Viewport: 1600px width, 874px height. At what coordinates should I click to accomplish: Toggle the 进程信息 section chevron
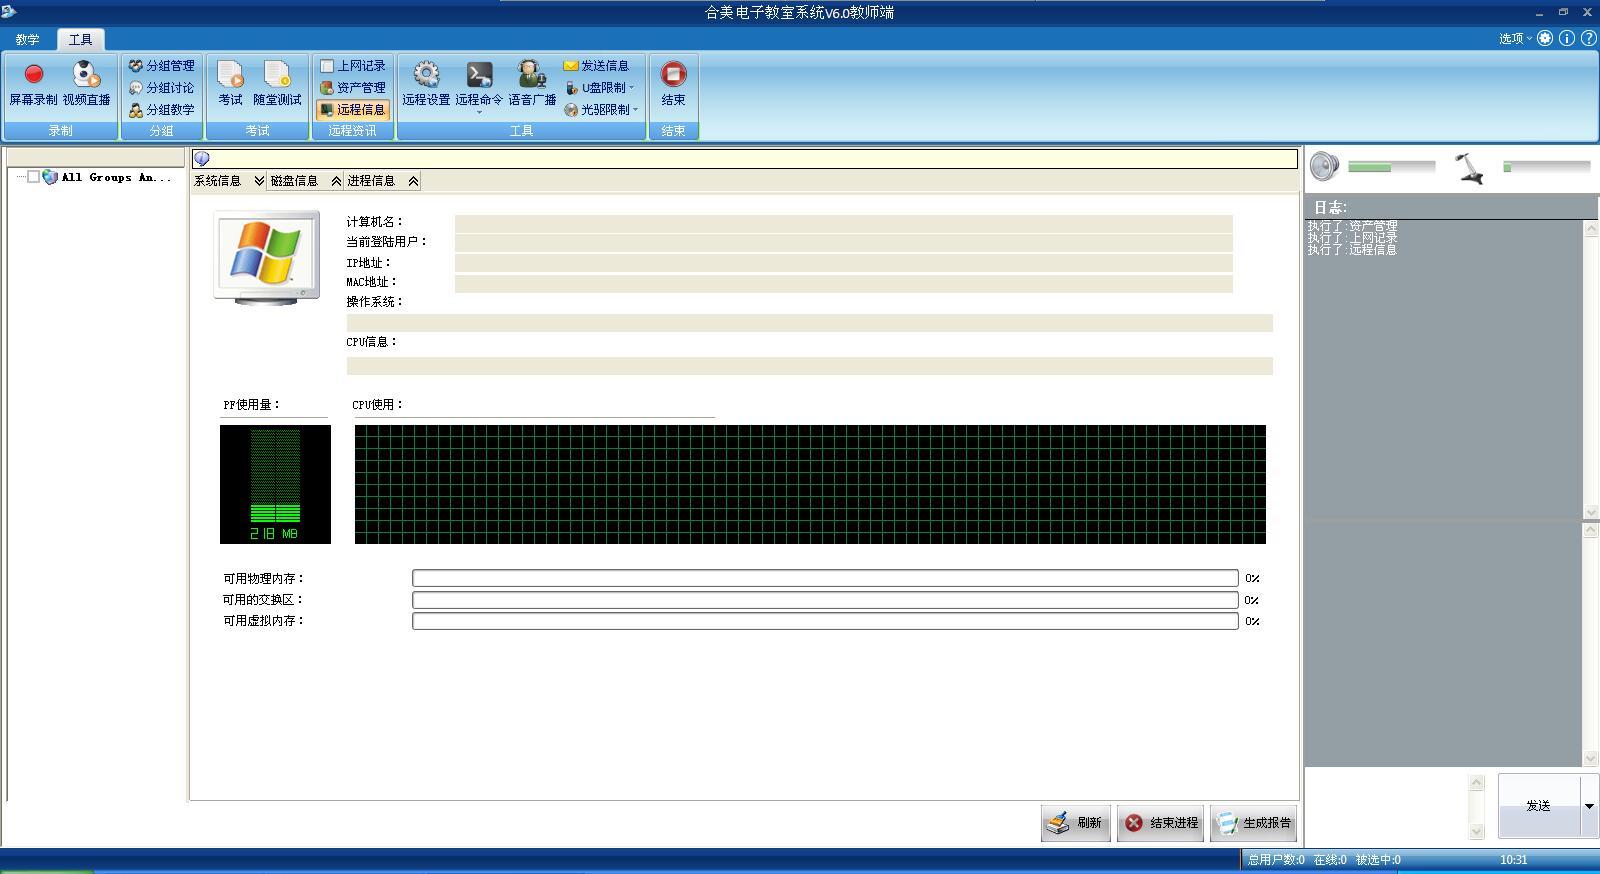pos(413,181)
